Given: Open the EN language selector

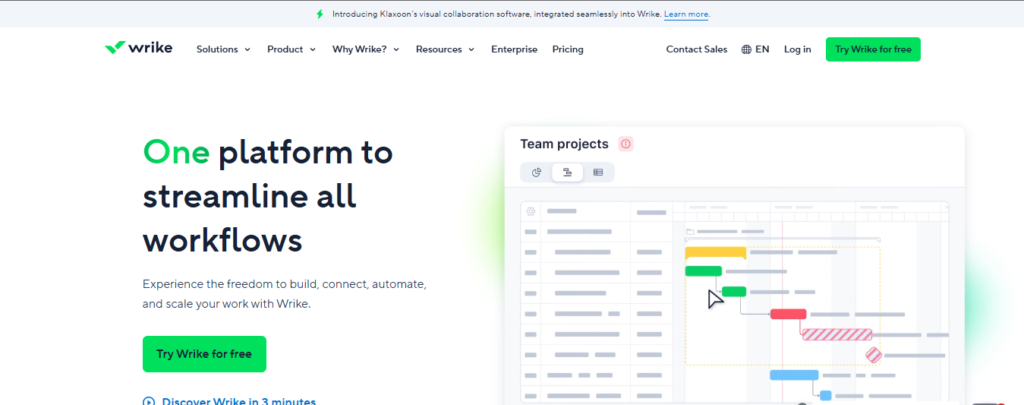Looking at the screenshot, I should (x=755, y=49).
